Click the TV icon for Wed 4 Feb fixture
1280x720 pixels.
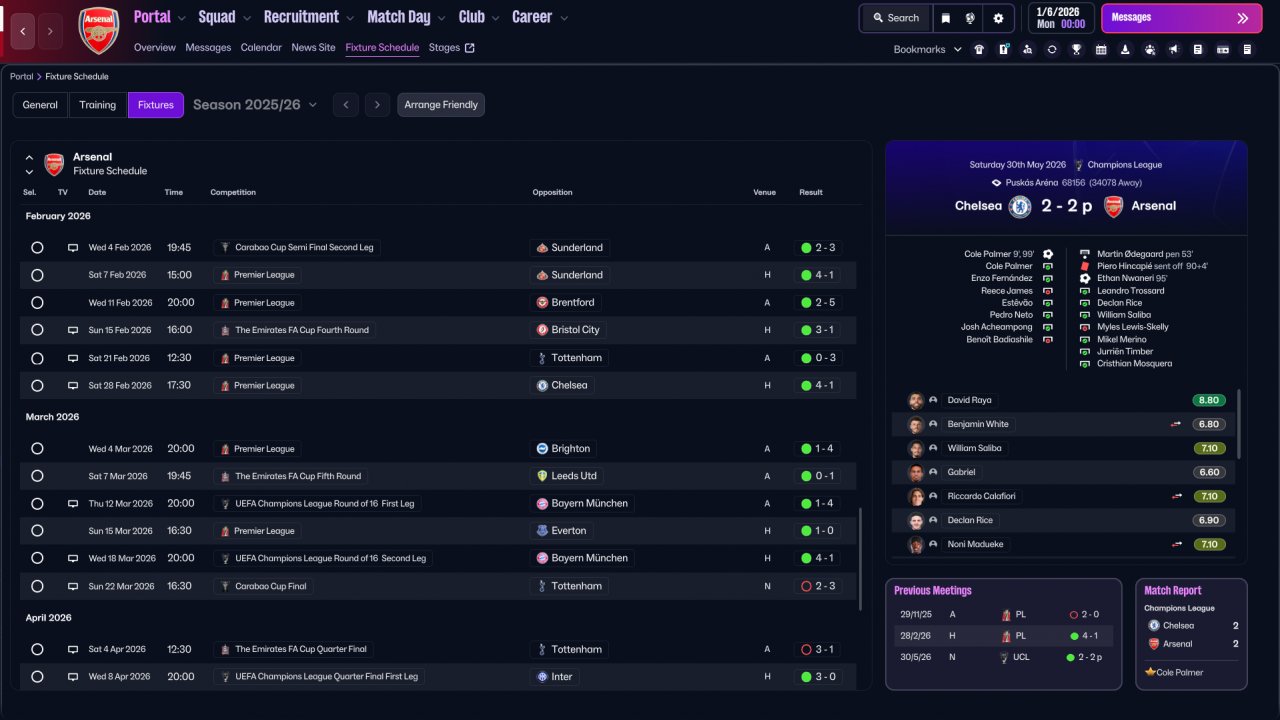click(72, 248)
